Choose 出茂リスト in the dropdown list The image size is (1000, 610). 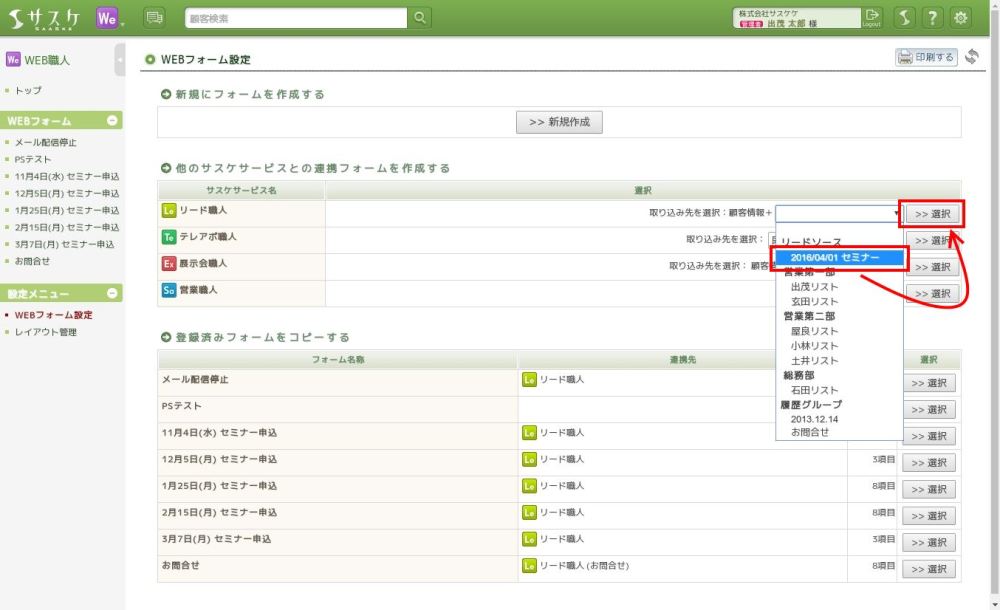[814, 287]
